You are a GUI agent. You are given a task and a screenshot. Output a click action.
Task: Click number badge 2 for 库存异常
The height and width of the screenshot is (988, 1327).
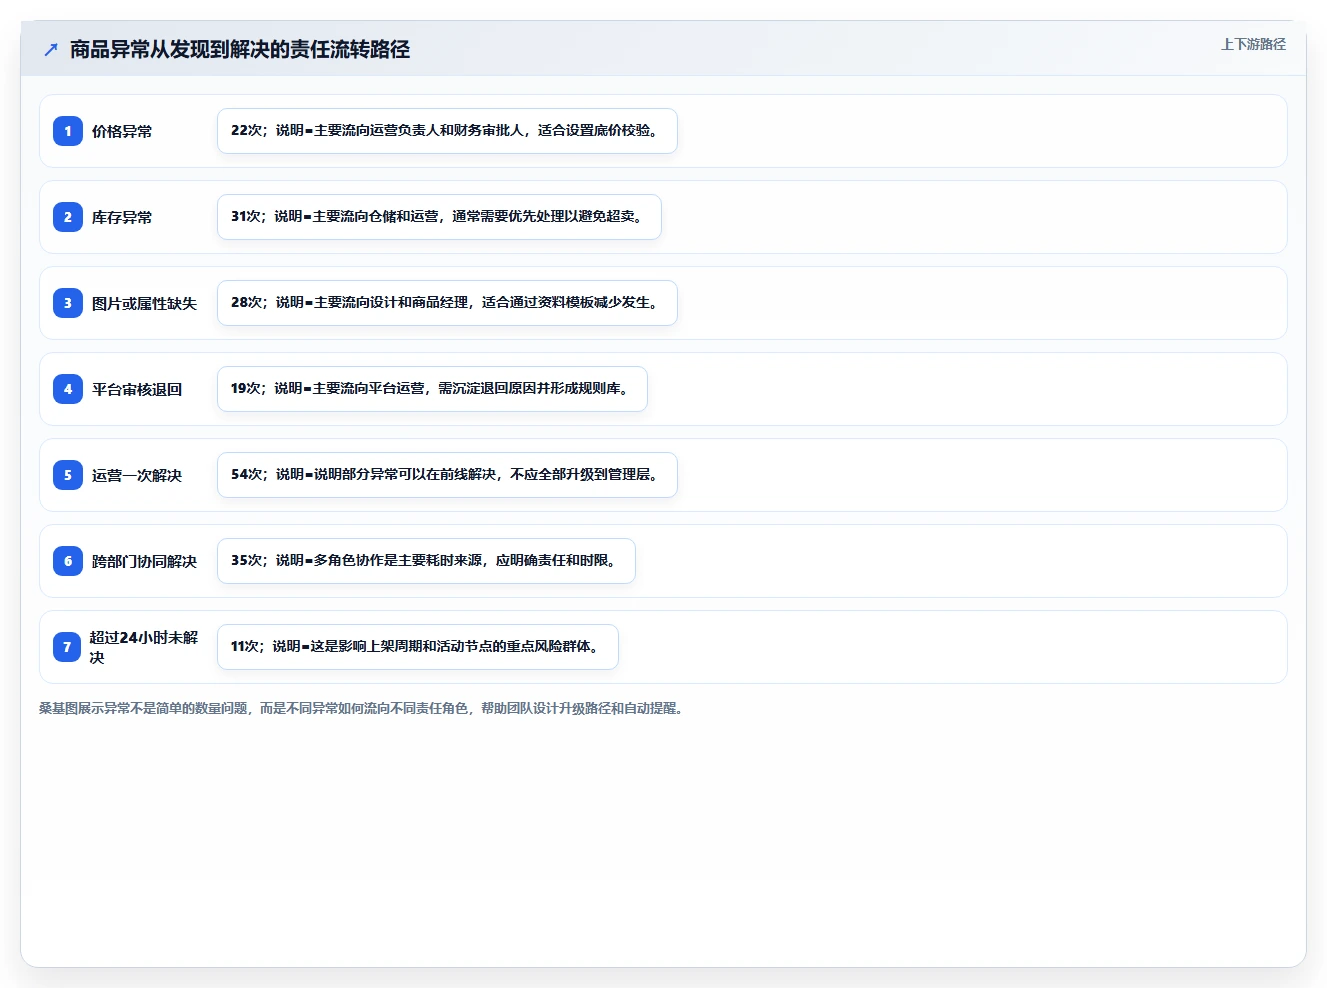pyautogui.click(x=68, y=217)
